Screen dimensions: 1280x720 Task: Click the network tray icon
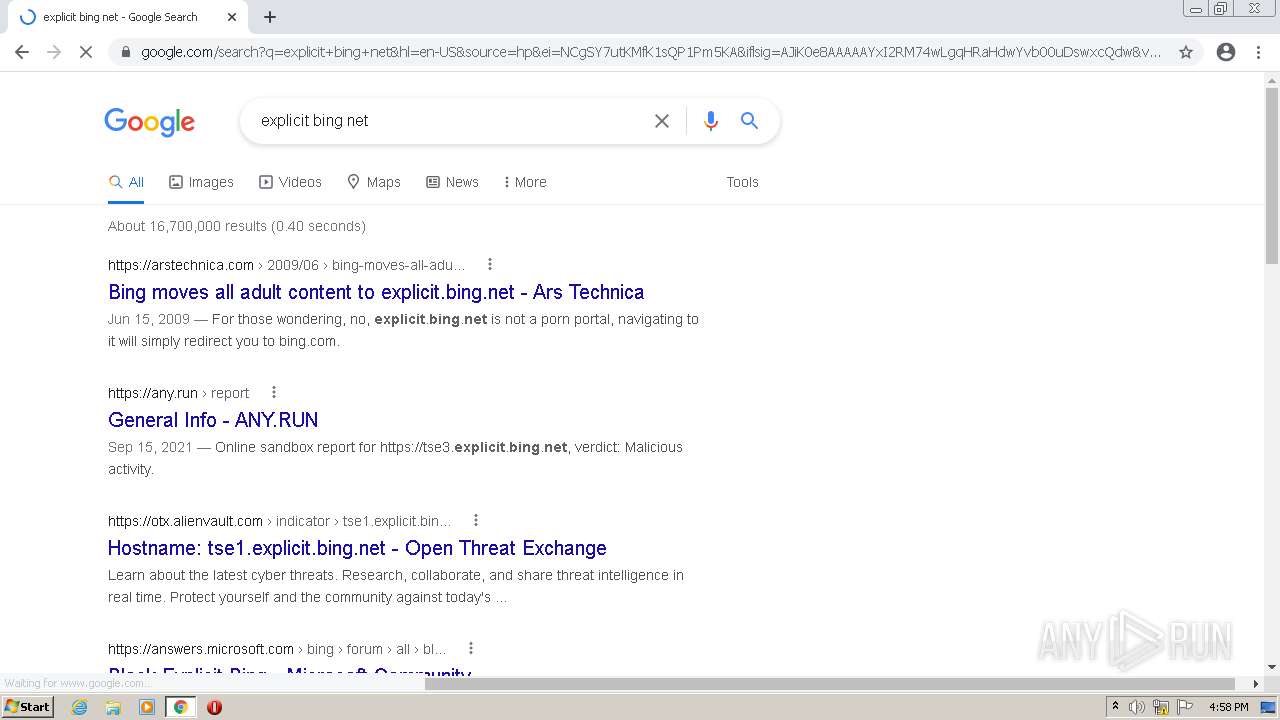tap(1161, 707)
